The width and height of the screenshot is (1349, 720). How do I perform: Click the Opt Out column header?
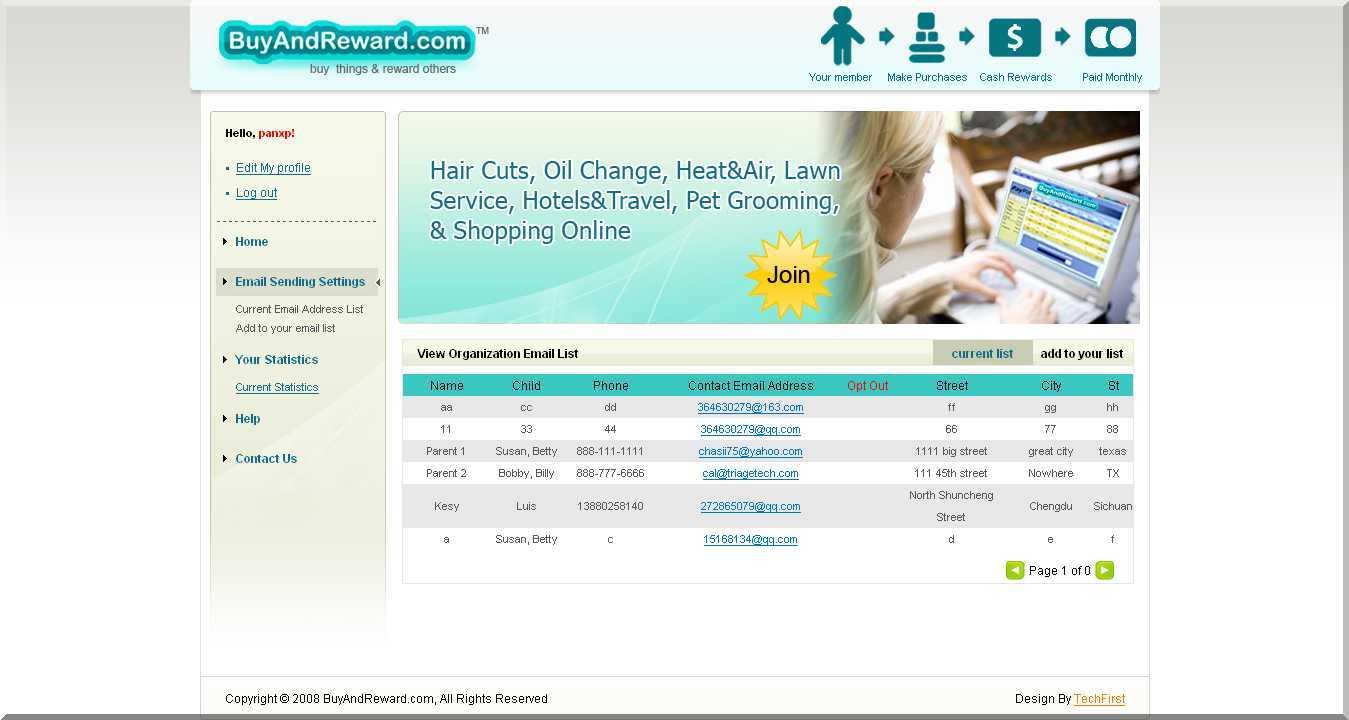pos(867,385)
